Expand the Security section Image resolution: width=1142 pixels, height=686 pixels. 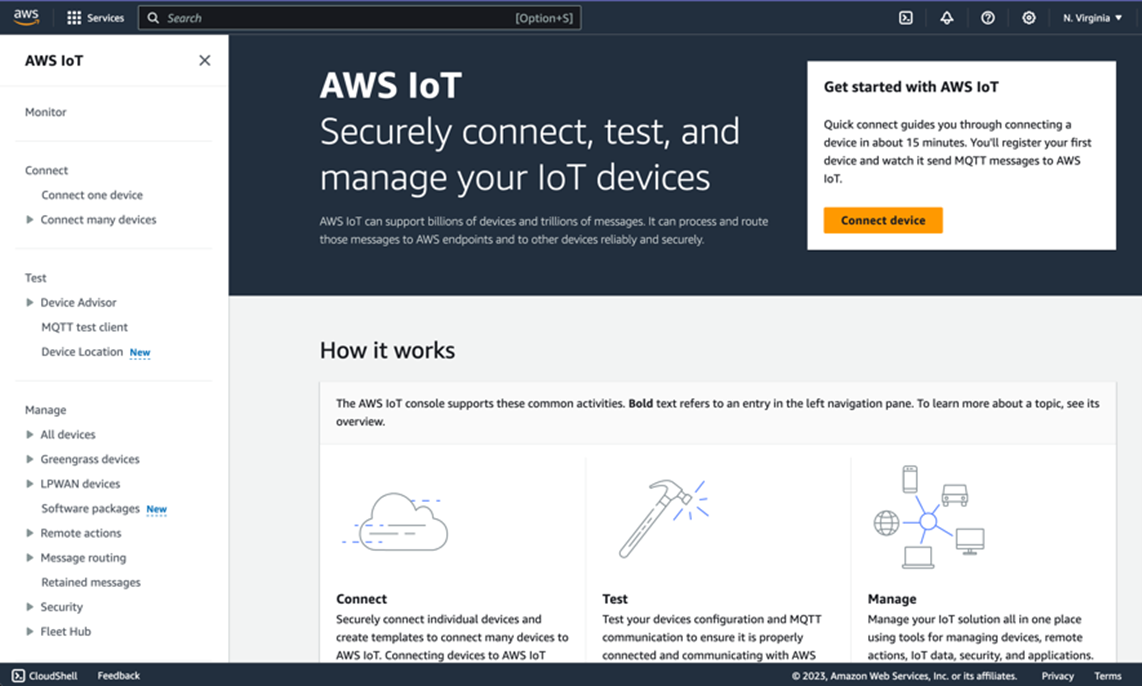tap(30, 608)
